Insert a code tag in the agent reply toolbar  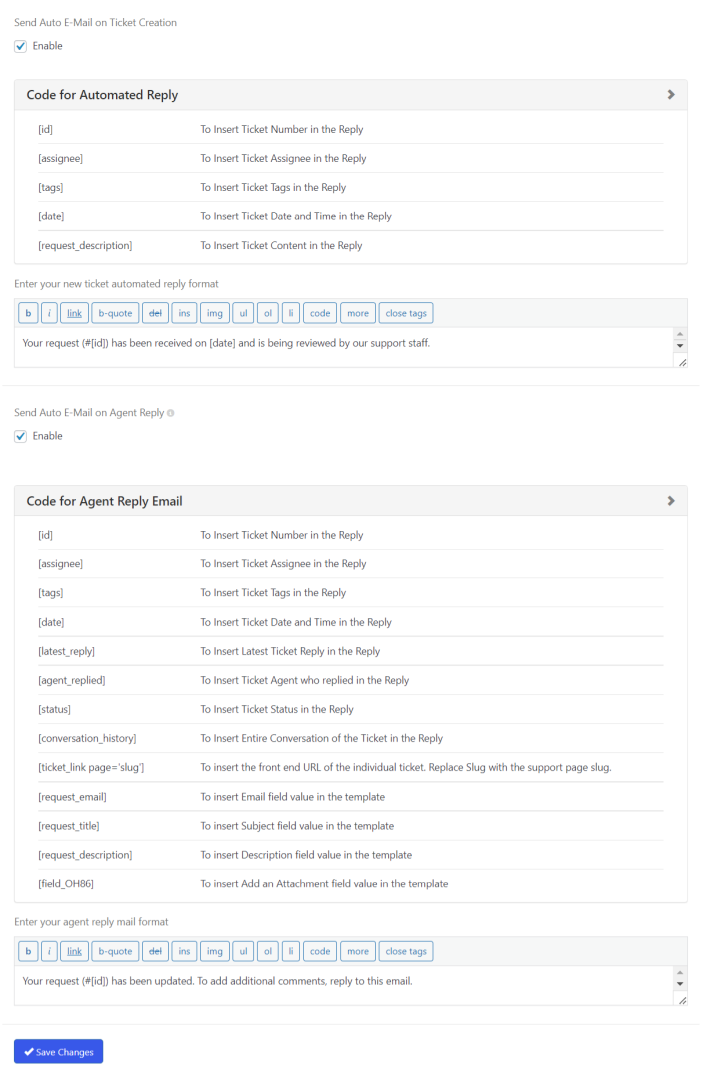click(x=319, y=950)
